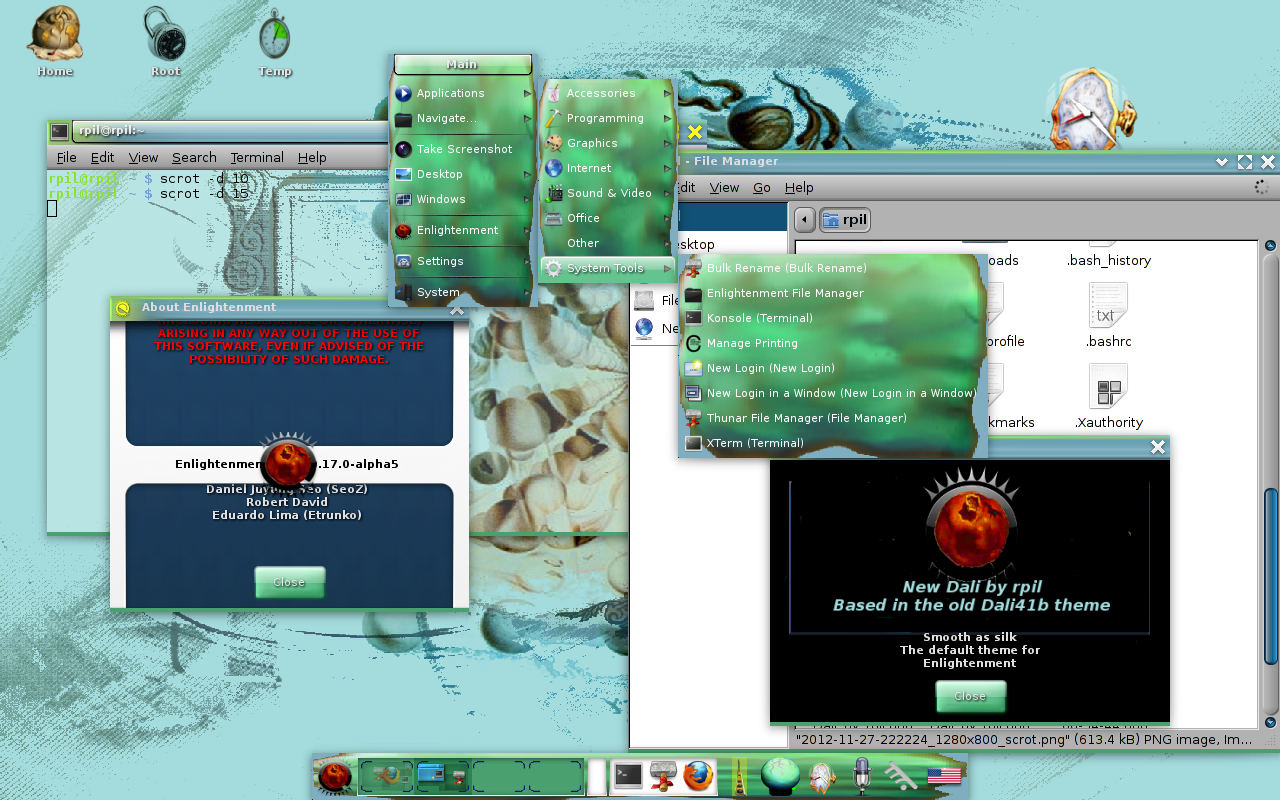The width and height of the screenshot is (1280, 800).
Task: Expand the Settings submenu
Action: [463, 261]
